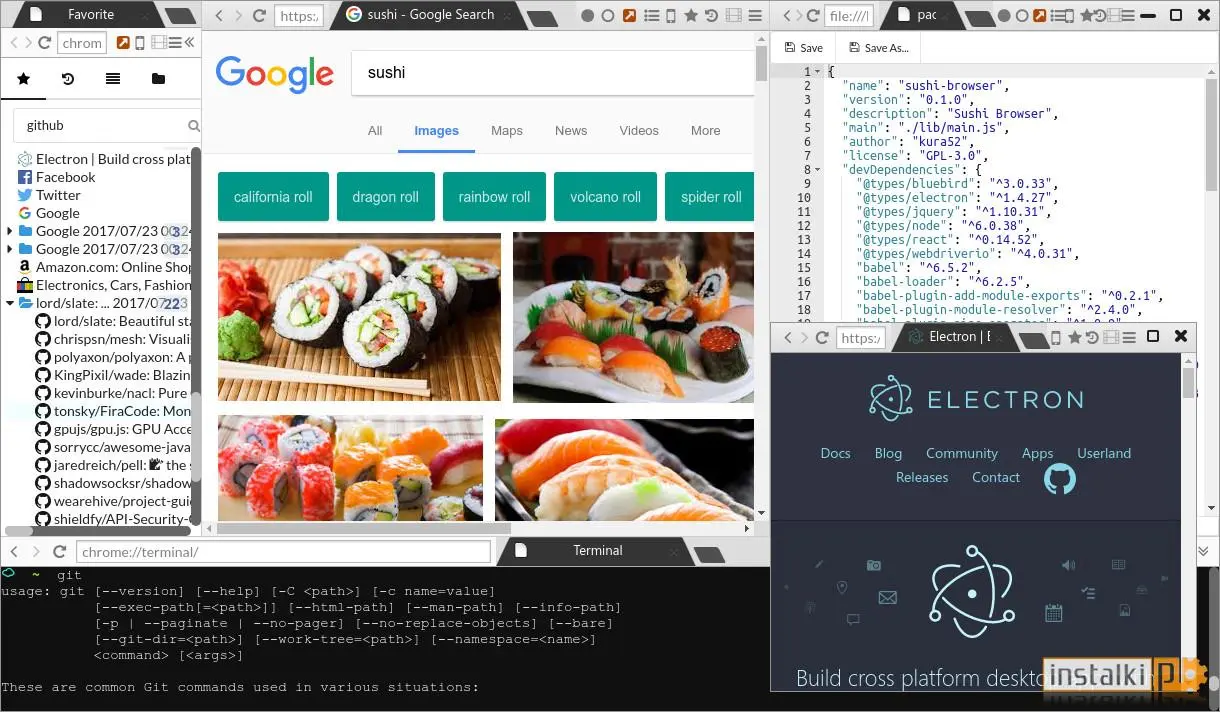1220x712 pixels.
Task: Select the sushi - Google Search tab
Action: [430, 15]
